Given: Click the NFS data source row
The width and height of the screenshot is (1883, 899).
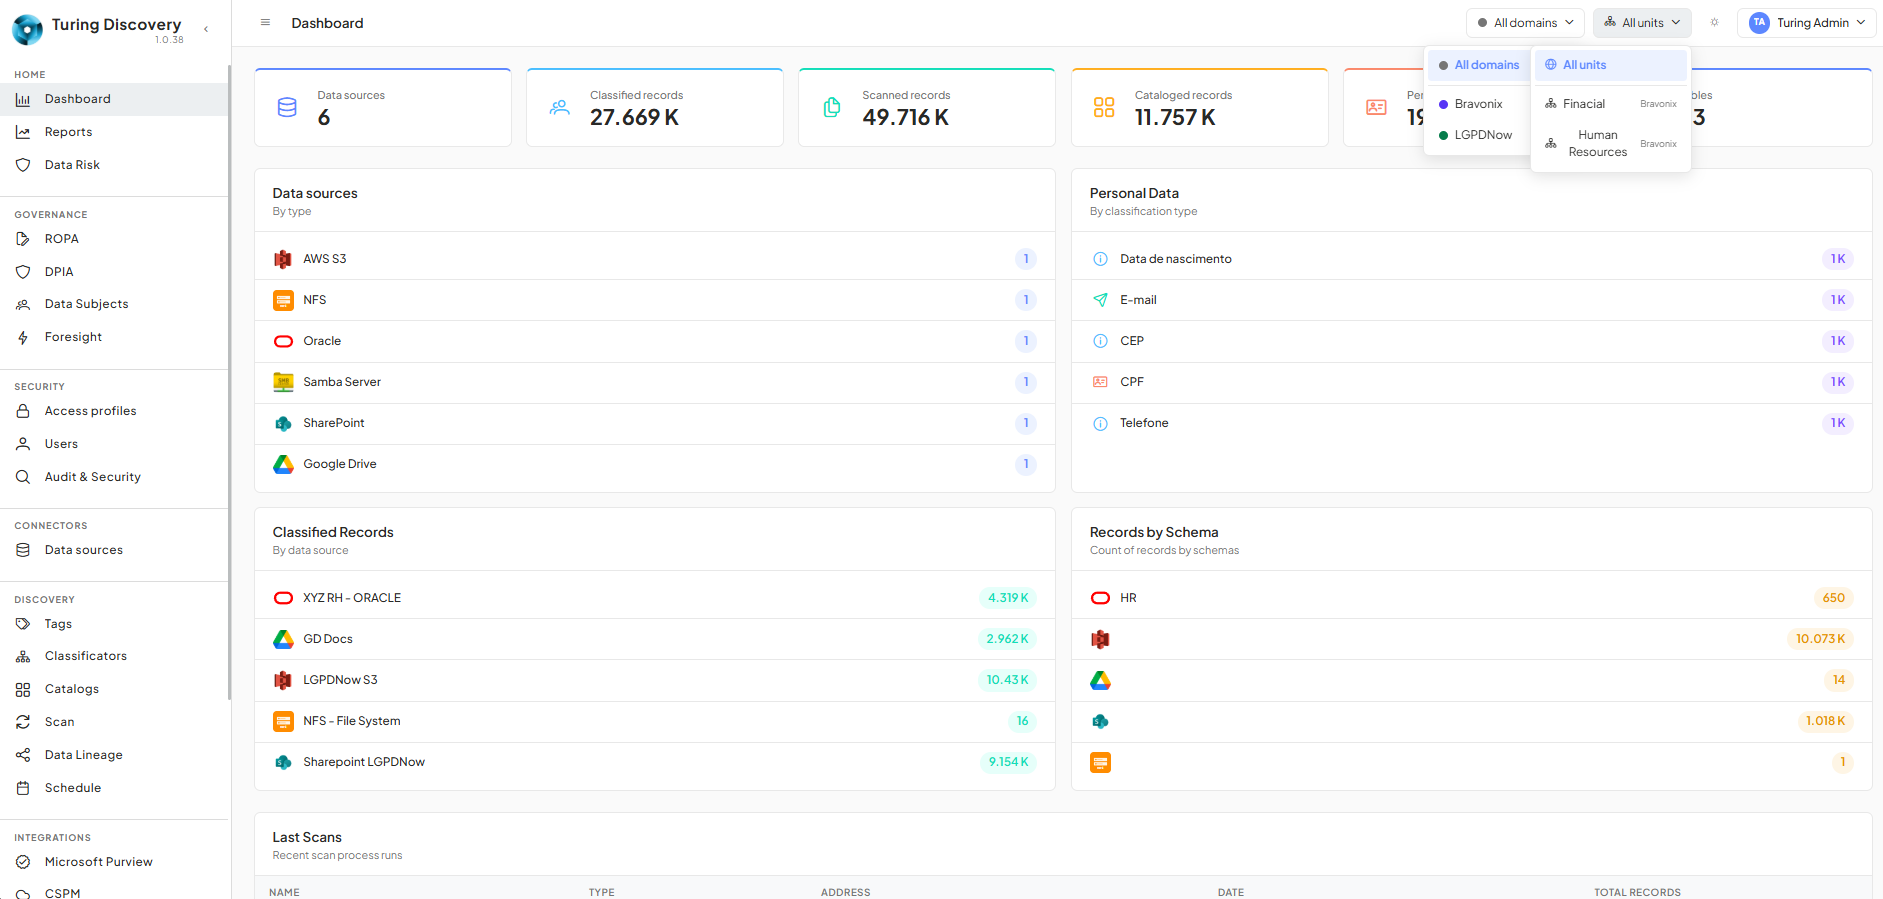Looking at the screenshot, I should [655, 300].
